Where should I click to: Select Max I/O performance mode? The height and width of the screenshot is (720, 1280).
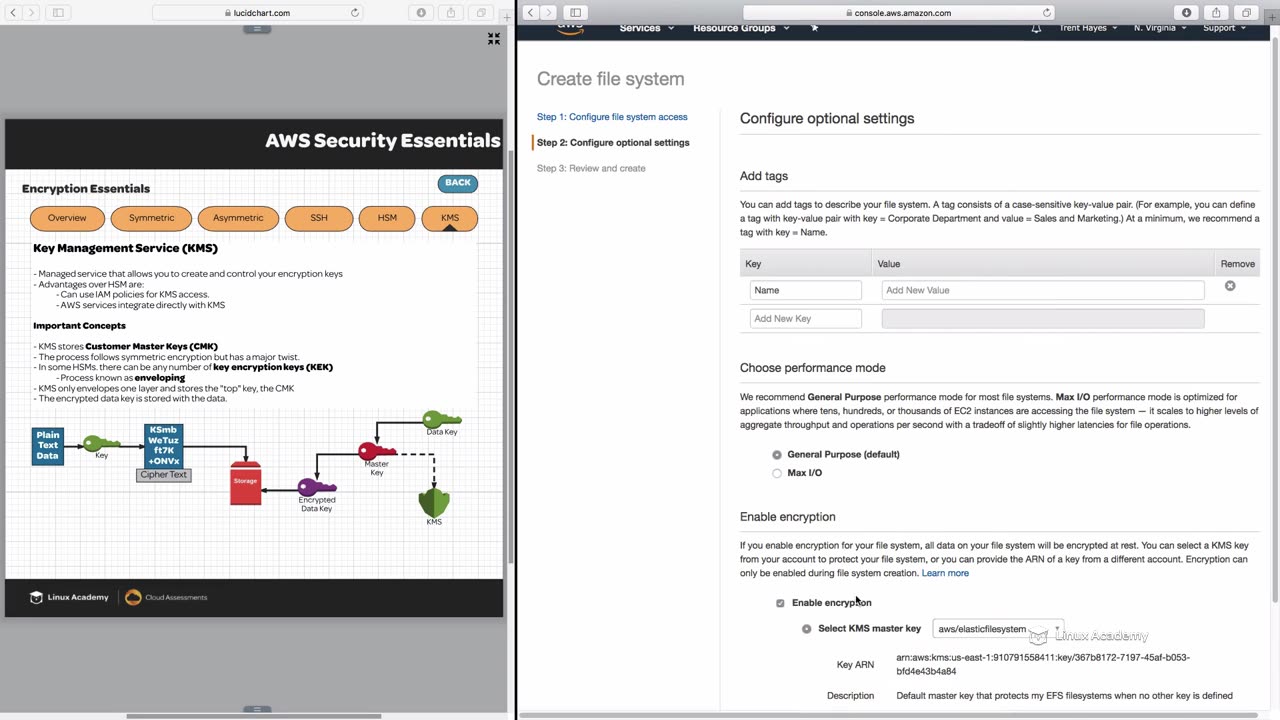[777, 473]
